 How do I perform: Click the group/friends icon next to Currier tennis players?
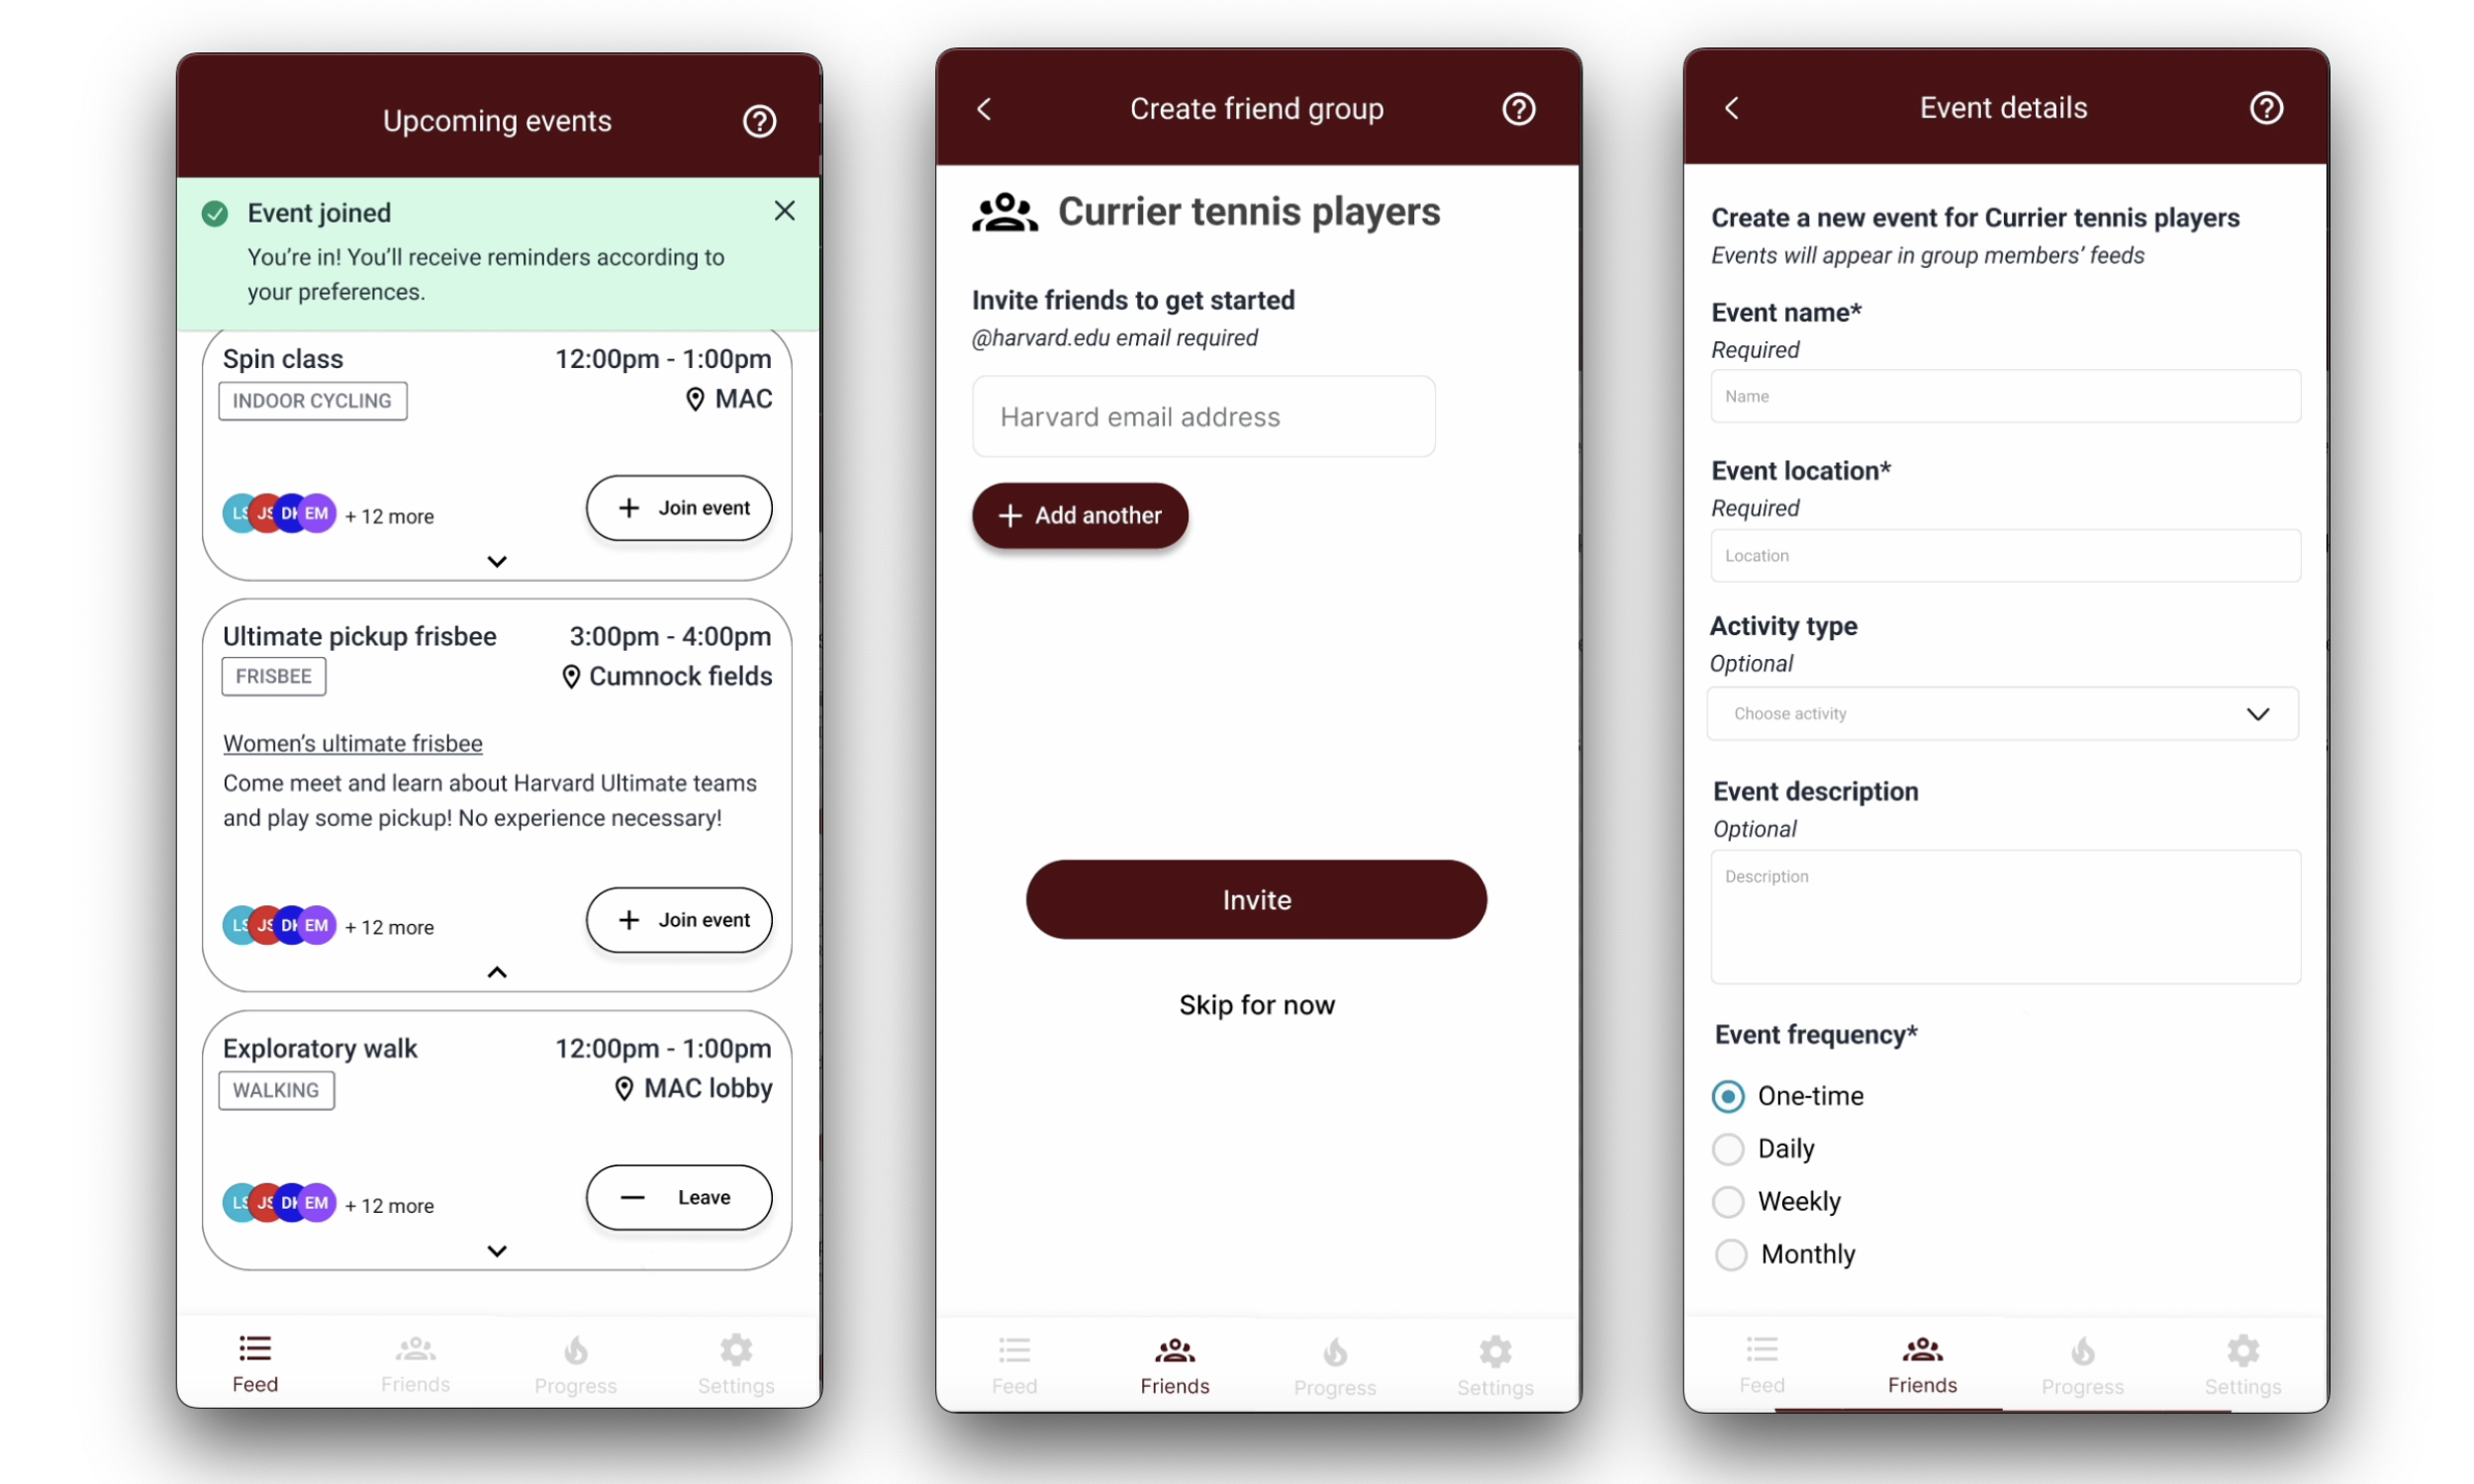tap(1000, 210)
